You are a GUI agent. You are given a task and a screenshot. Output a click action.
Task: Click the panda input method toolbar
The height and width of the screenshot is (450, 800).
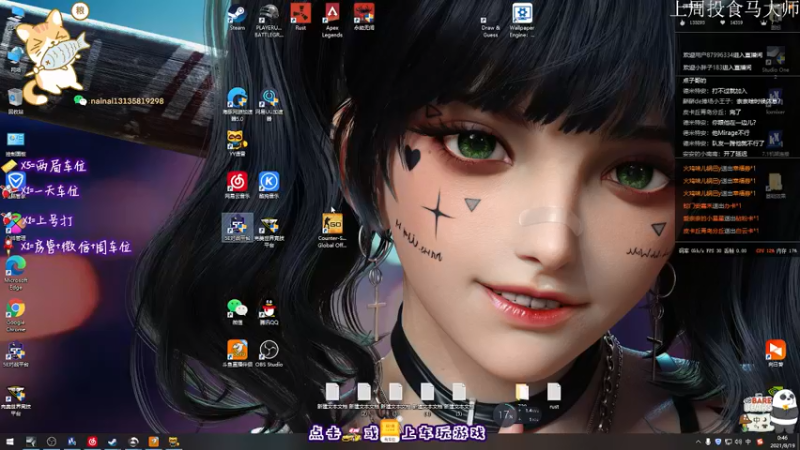point(769,412)
